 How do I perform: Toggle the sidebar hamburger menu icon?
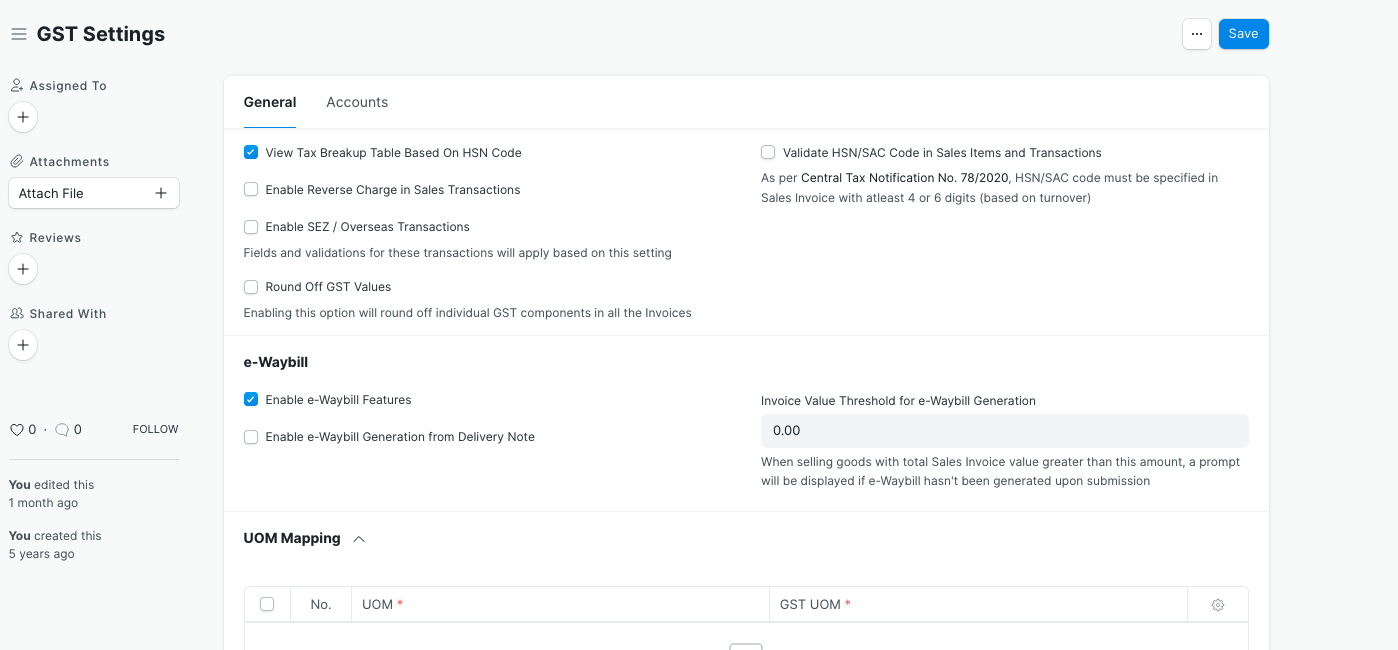[x=18, y=34]
